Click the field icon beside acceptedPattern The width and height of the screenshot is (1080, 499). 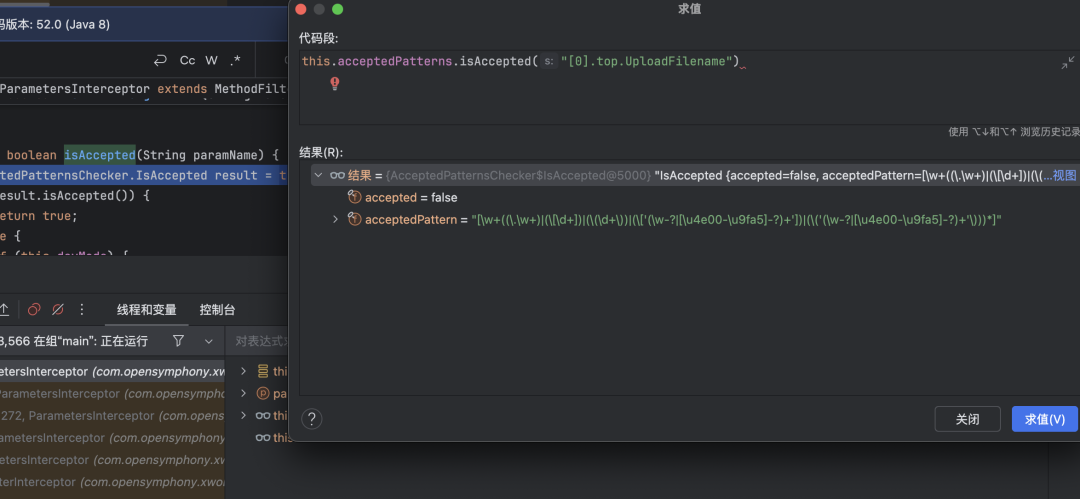(x=355, y=220)
